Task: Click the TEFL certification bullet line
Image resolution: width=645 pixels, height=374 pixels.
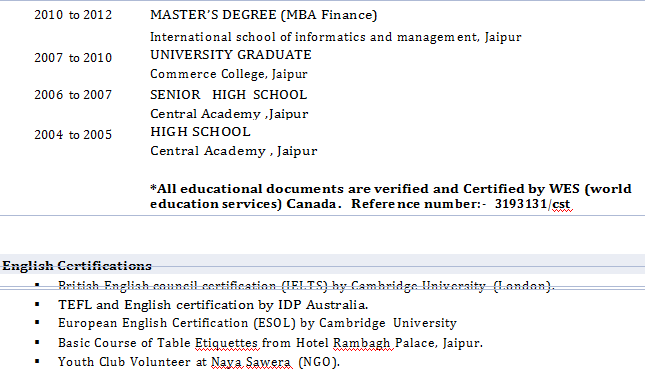Action: pos(213,305)
